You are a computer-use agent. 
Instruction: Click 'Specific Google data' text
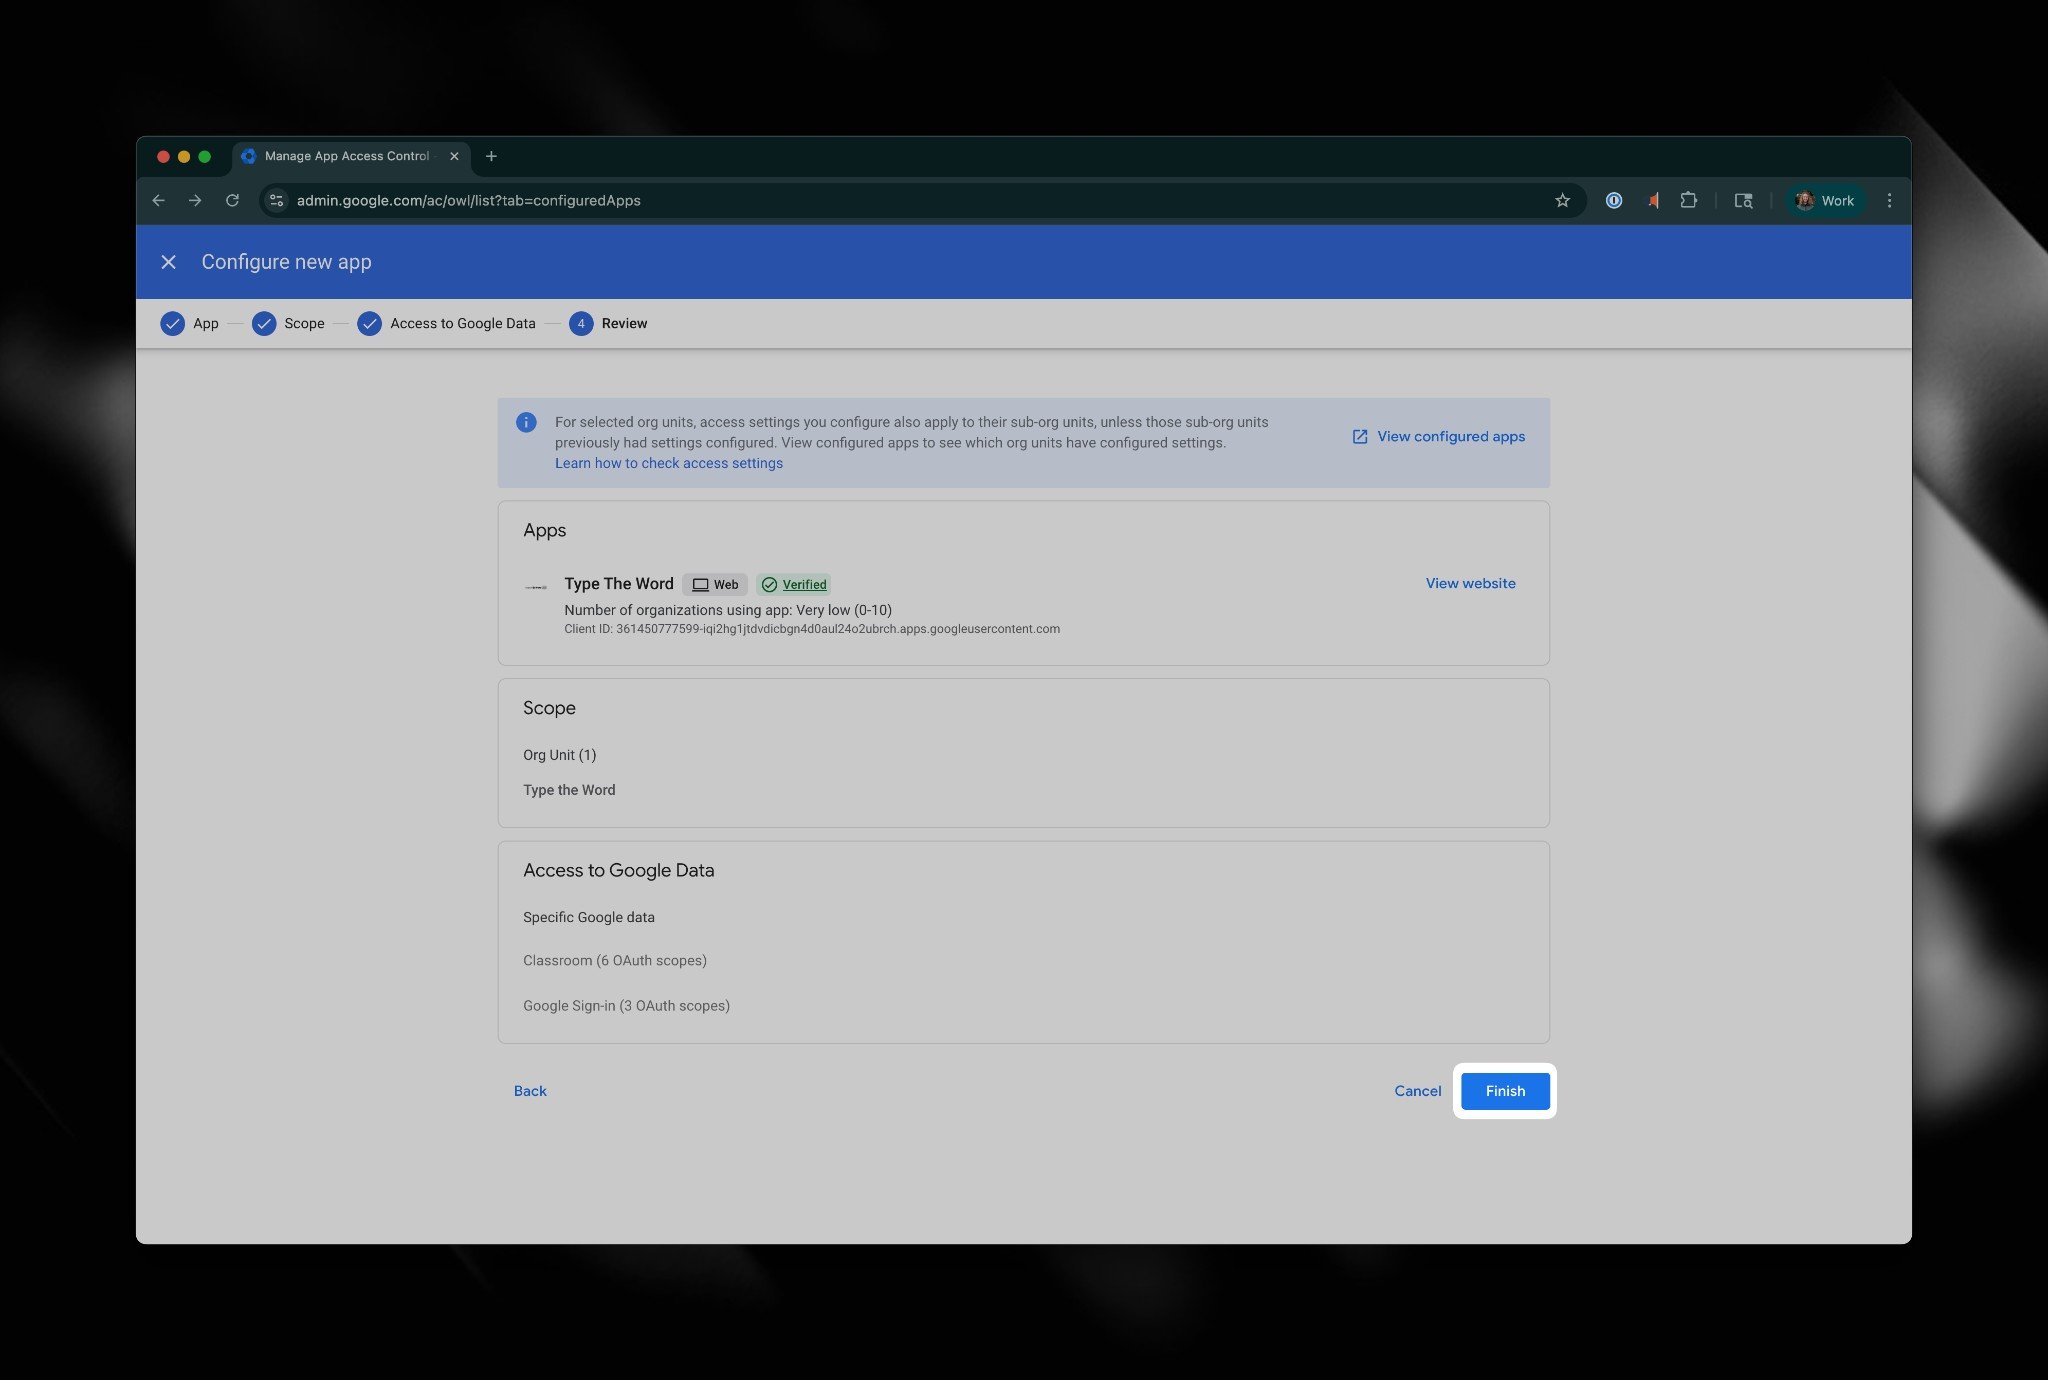tap(589, 917)
